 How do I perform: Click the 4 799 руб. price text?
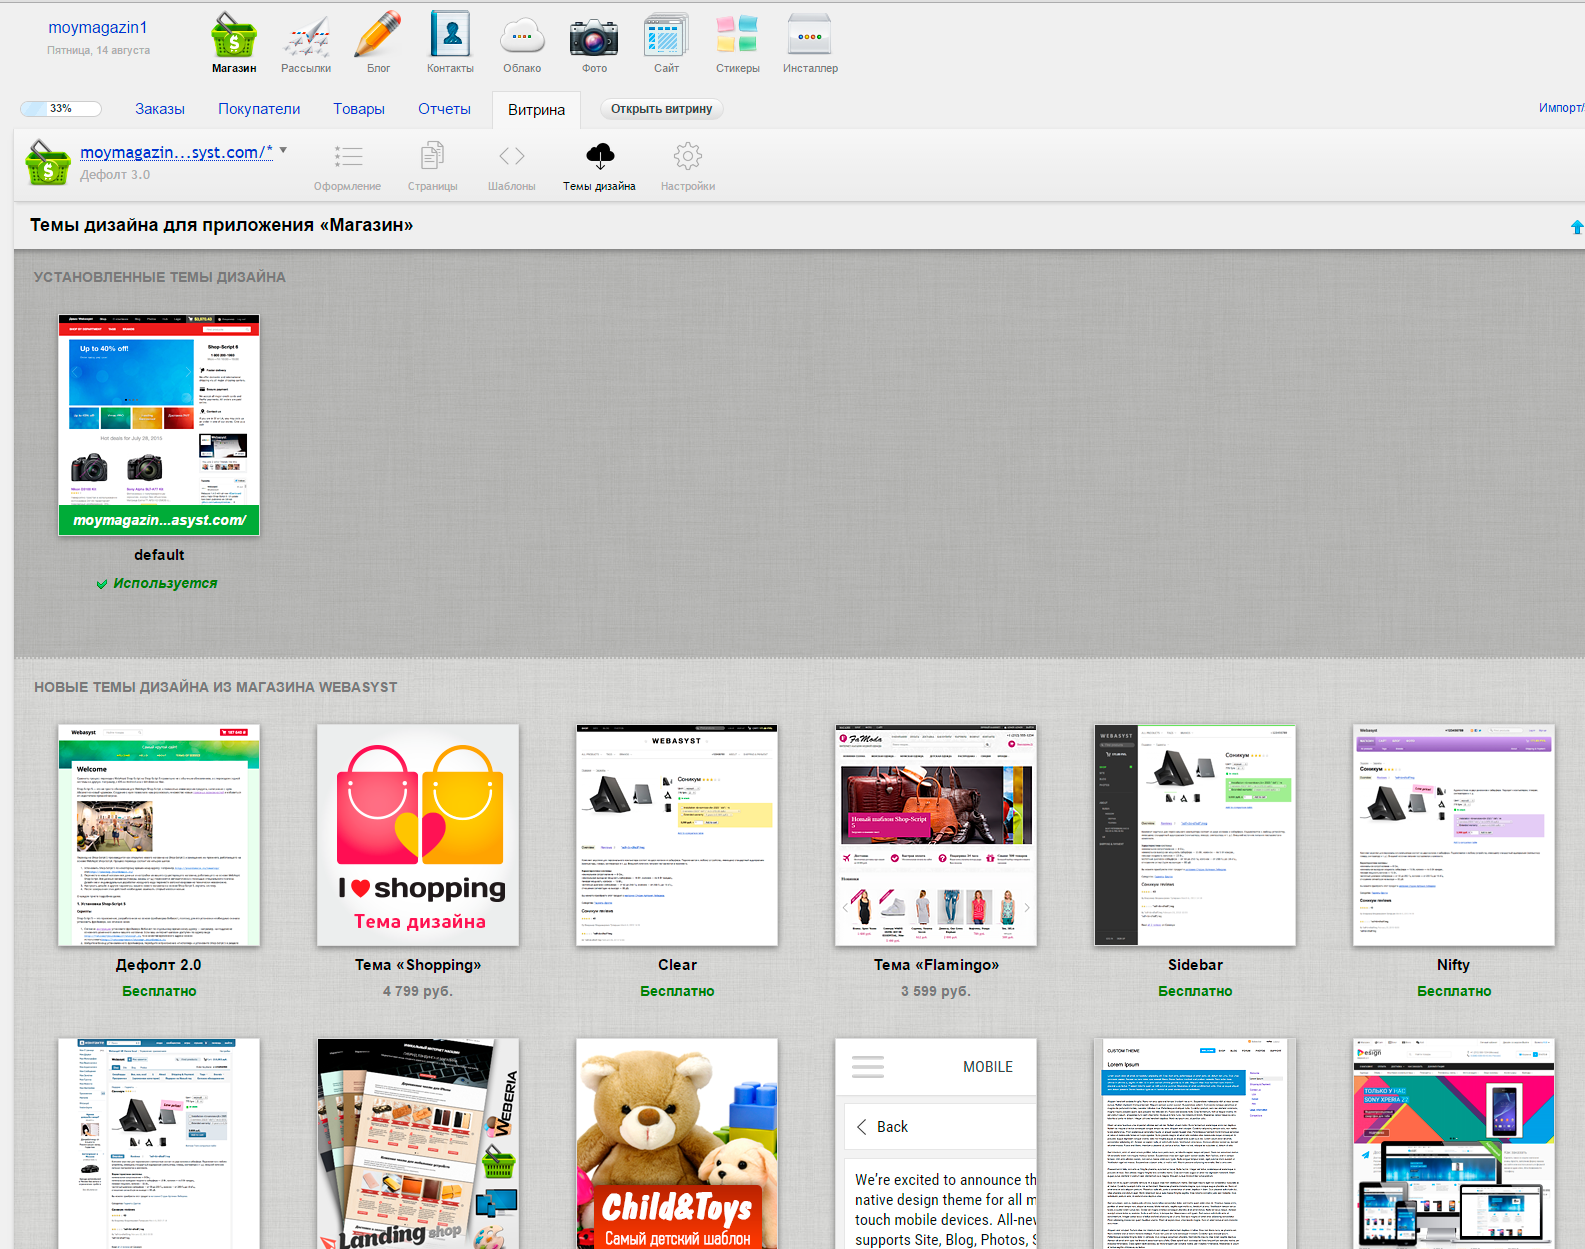point(418,991)
